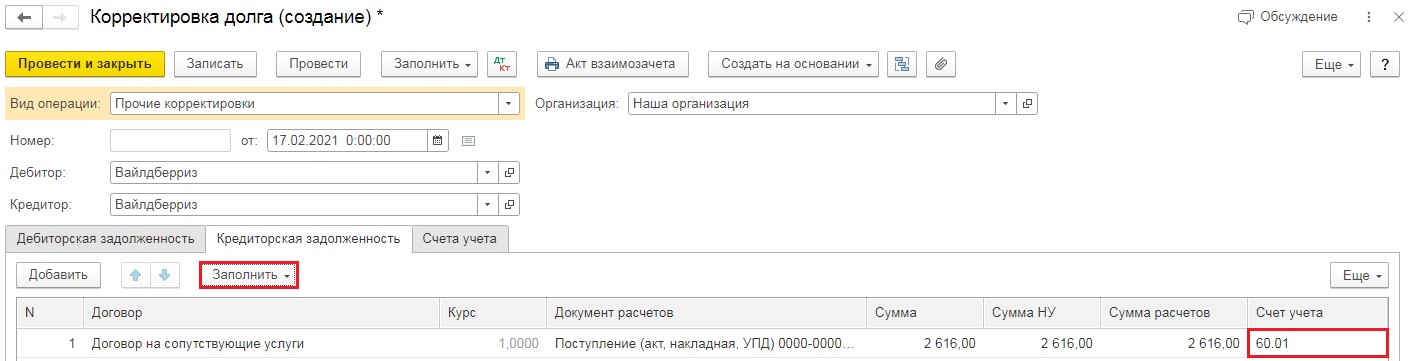
Task: Open the Организация record icon
Action: (x=1027, y=103)
